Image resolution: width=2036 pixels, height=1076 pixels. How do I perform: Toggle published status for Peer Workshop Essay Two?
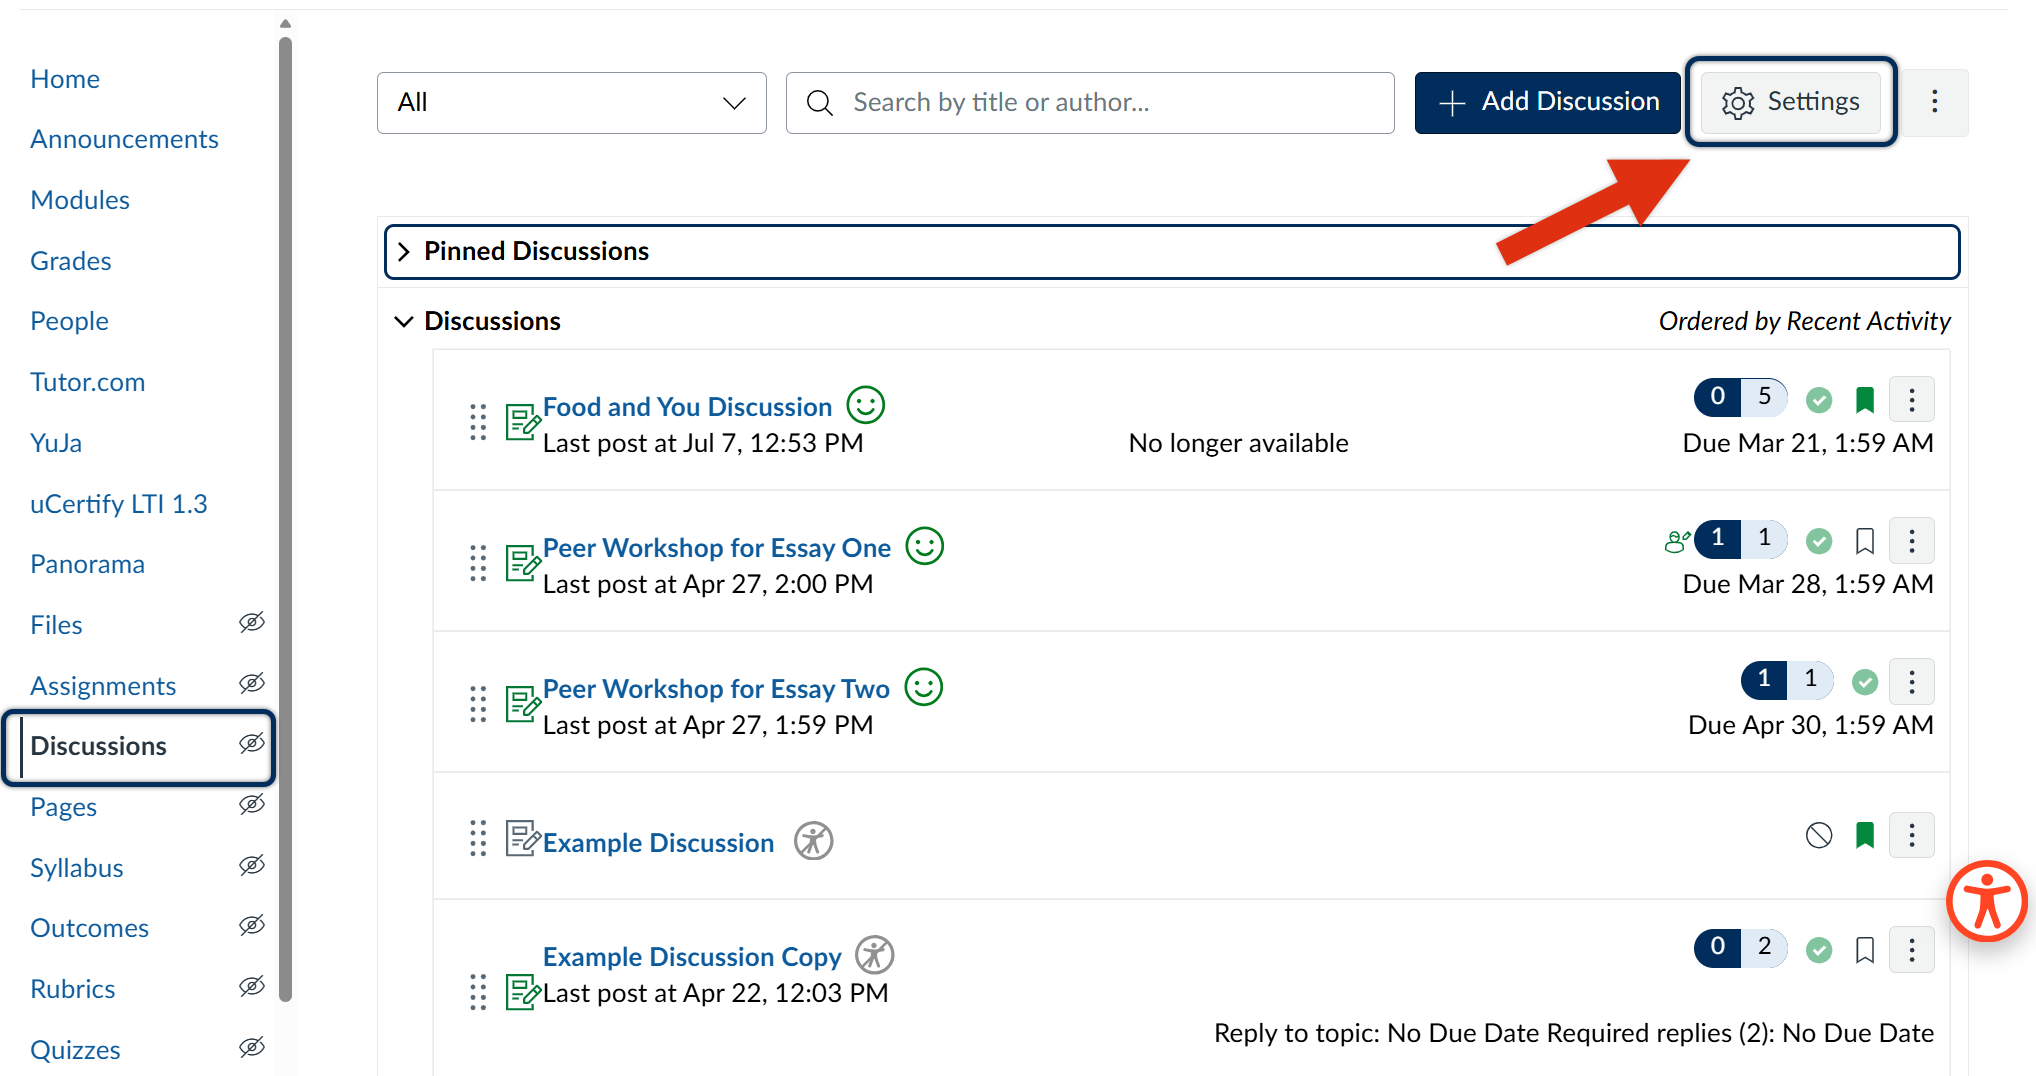pos(1865,682)
